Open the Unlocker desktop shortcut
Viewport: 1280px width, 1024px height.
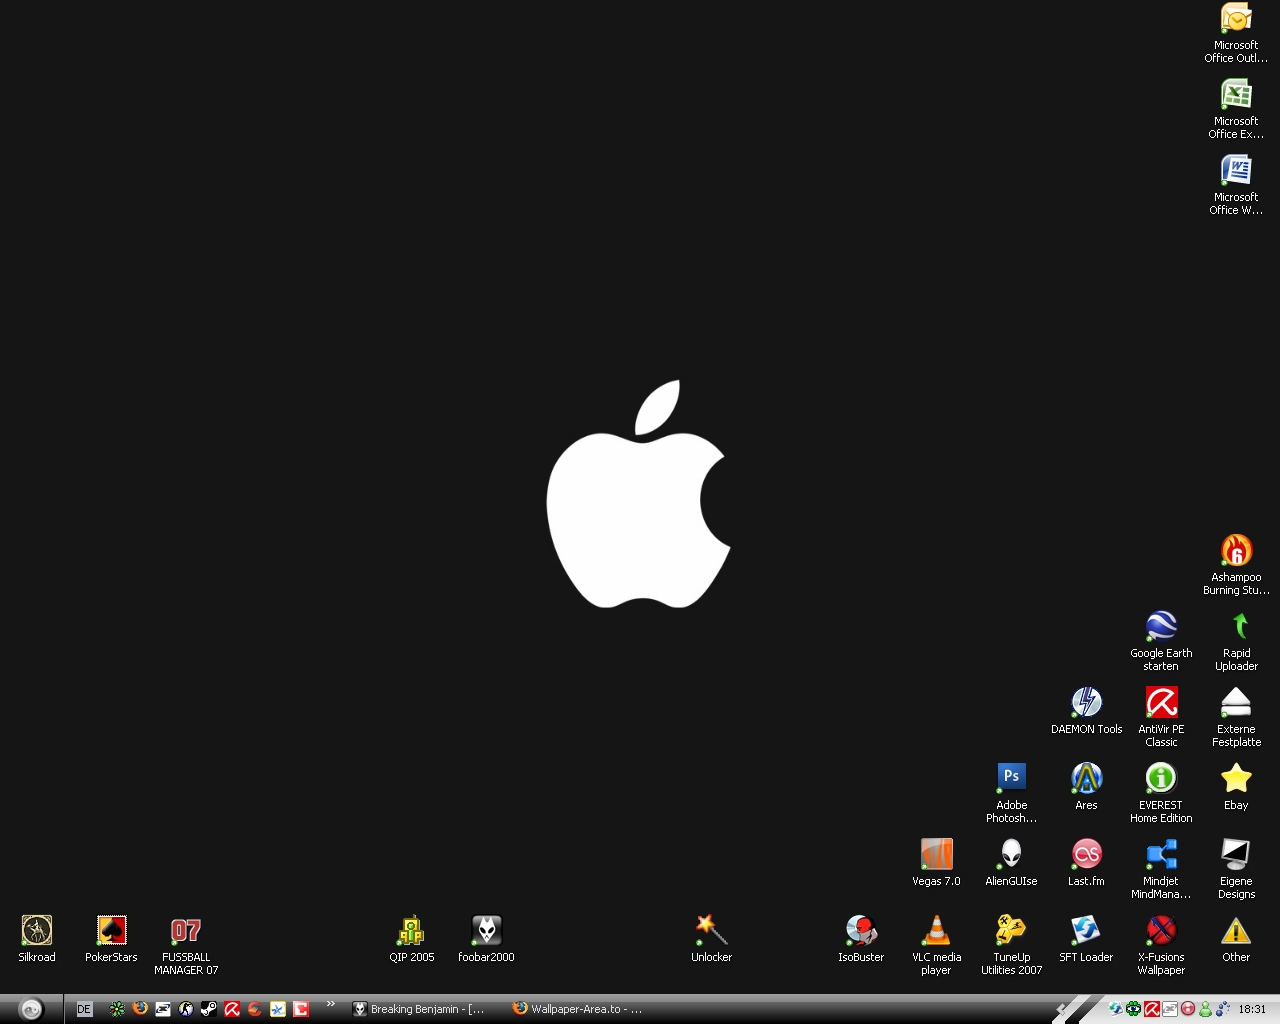pyautogui.click(x=711, y=931)
